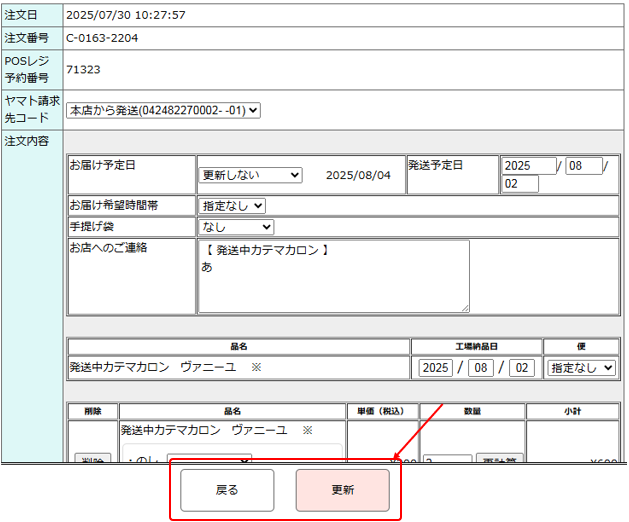Image resolution: width=629 pixels, height=522 pixels.
Task: Click the 工場納品日 month field
Action: pyautogui.click(x=480, y=368)
